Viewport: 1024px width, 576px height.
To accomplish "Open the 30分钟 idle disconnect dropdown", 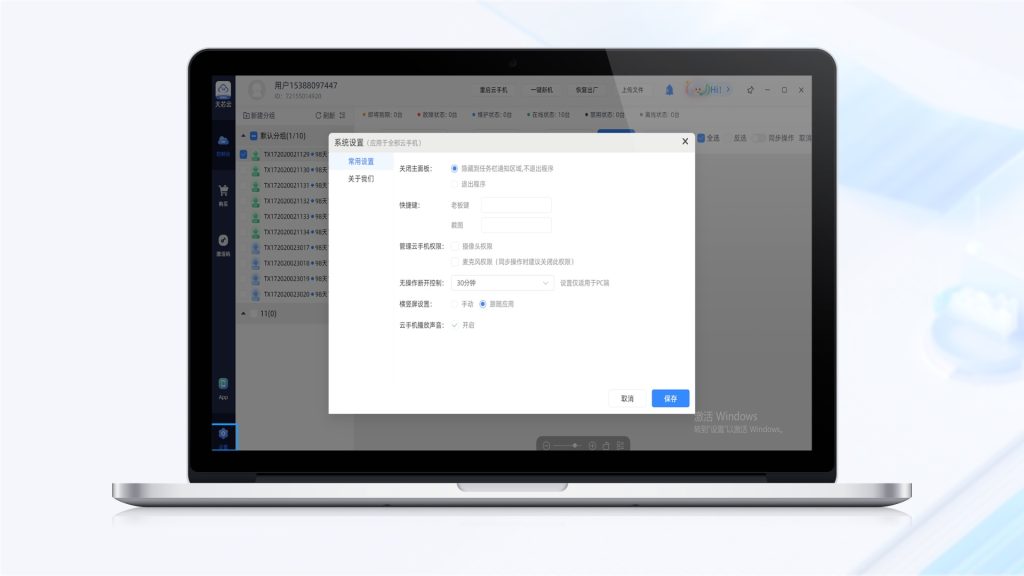I will click(502, 283).
